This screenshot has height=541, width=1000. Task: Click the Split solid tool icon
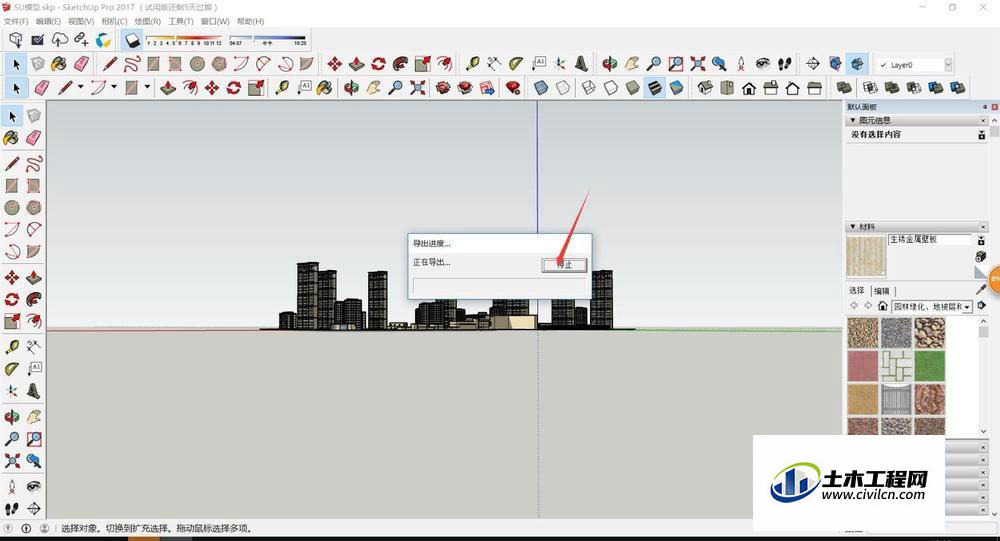tap(957, 87)
